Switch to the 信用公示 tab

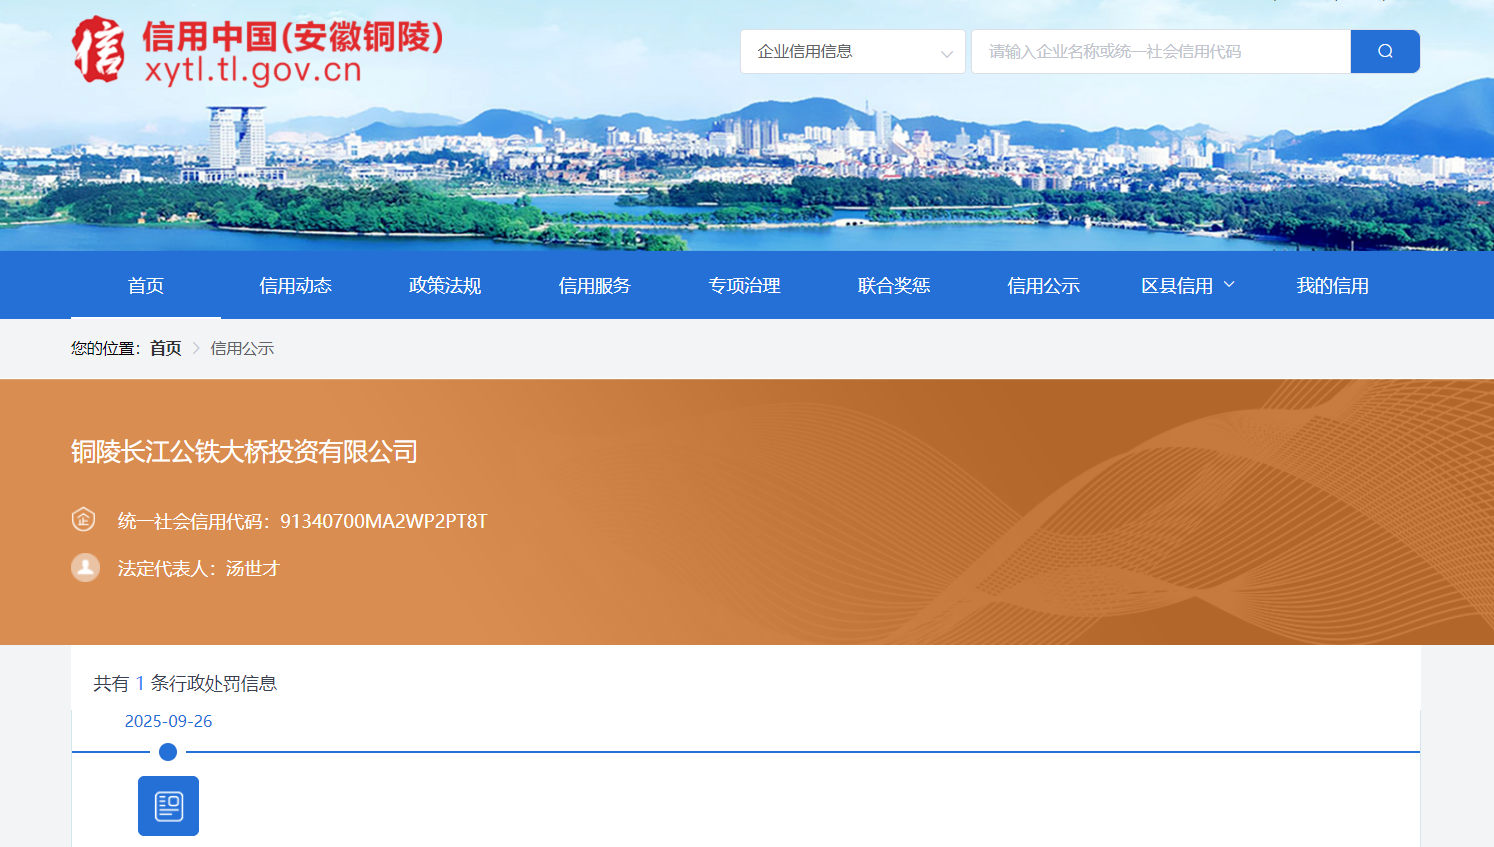coord(1043,285)
